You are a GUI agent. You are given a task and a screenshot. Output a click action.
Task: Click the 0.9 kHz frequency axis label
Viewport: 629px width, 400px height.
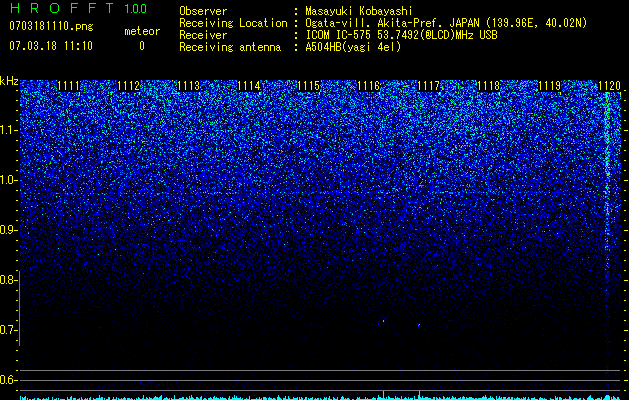pyautogui.click(x=7, y=230)
